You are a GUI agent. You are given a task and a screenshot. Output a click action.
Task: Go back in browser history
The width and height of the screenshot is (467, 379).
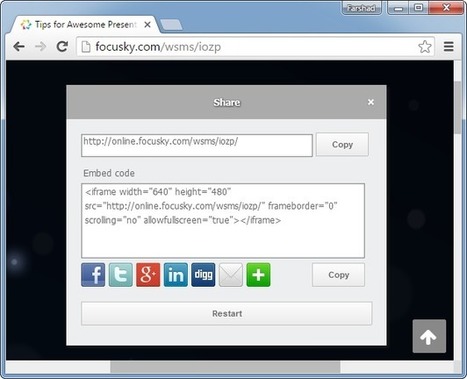[19, 47]
